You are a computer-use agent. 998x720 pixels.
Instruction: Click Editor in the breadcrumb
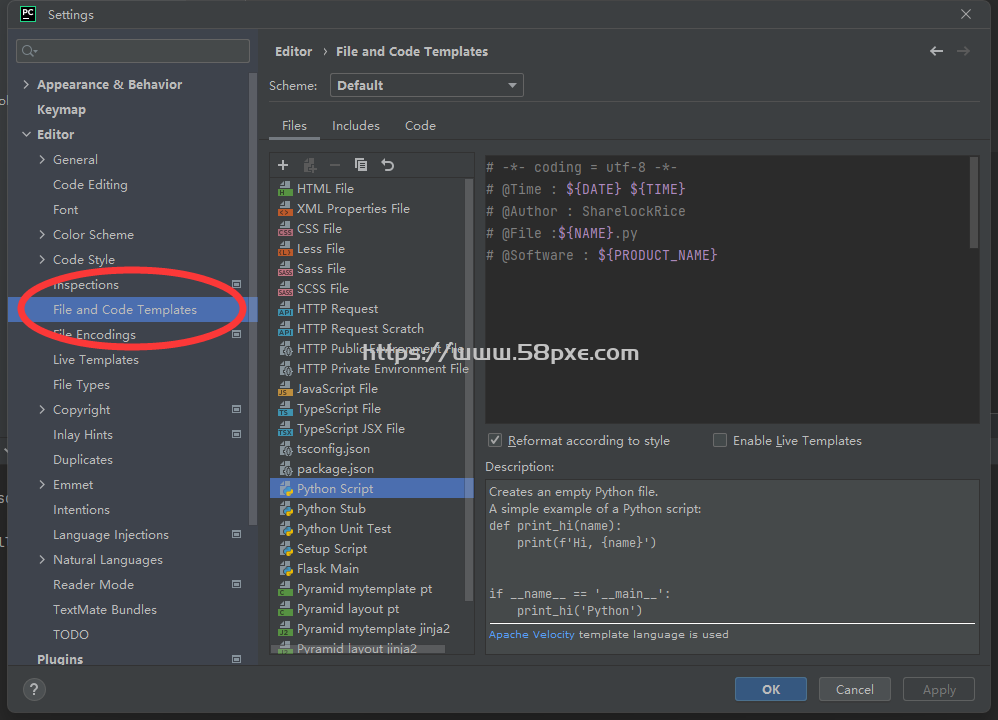pos(293,52)
